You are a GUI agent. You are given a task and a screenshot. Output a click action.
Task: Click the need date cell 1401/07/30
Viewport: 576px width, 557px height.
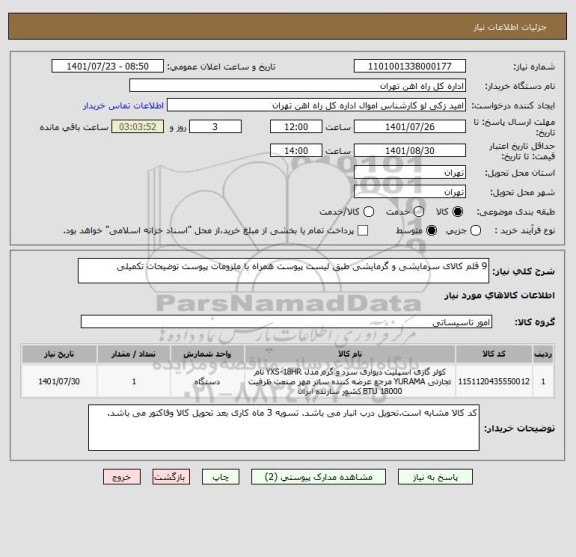tap(59, 381)
